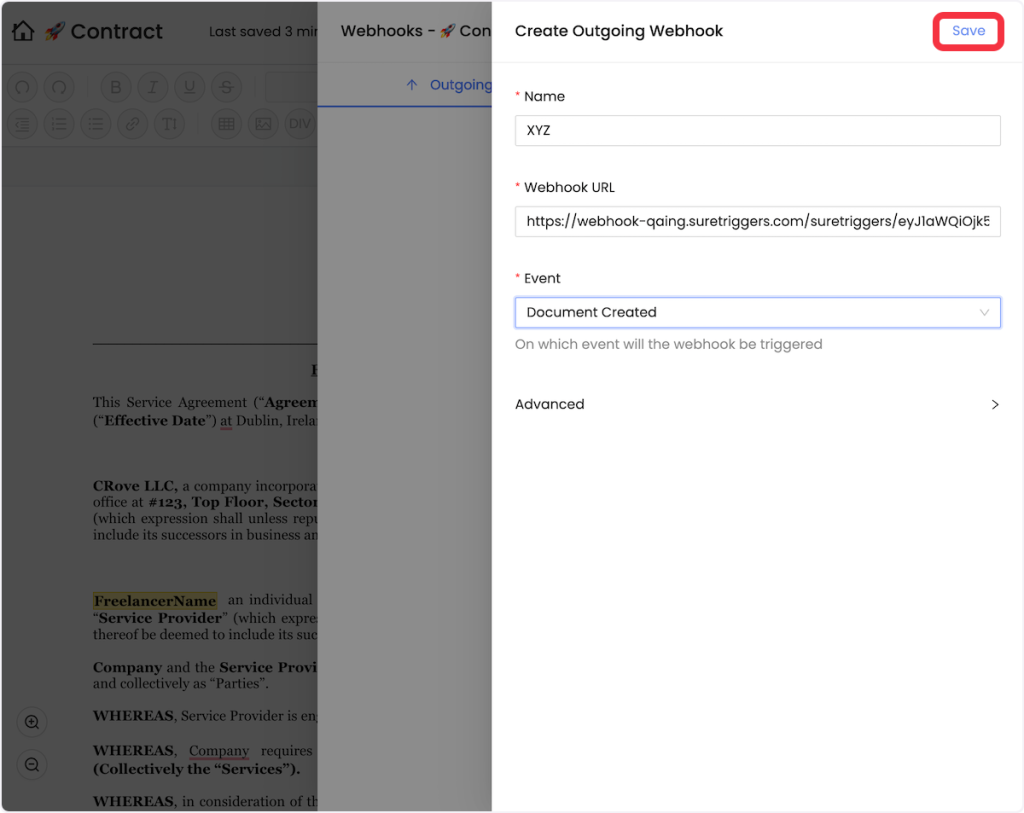Image resolution: width=1024 pixels, height=813 pixels.
Task: Open the Event dropdown showing Document Created
Action: pos(757,312)
